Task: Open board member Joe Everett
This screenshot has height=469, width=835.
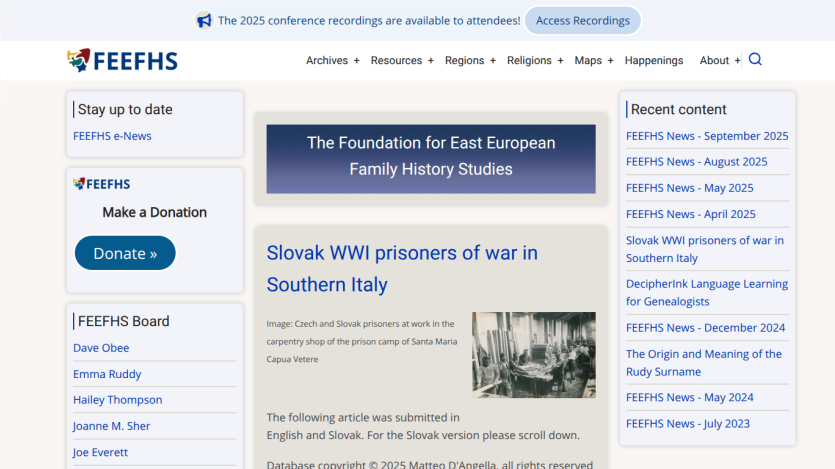Action: point(100,452)
